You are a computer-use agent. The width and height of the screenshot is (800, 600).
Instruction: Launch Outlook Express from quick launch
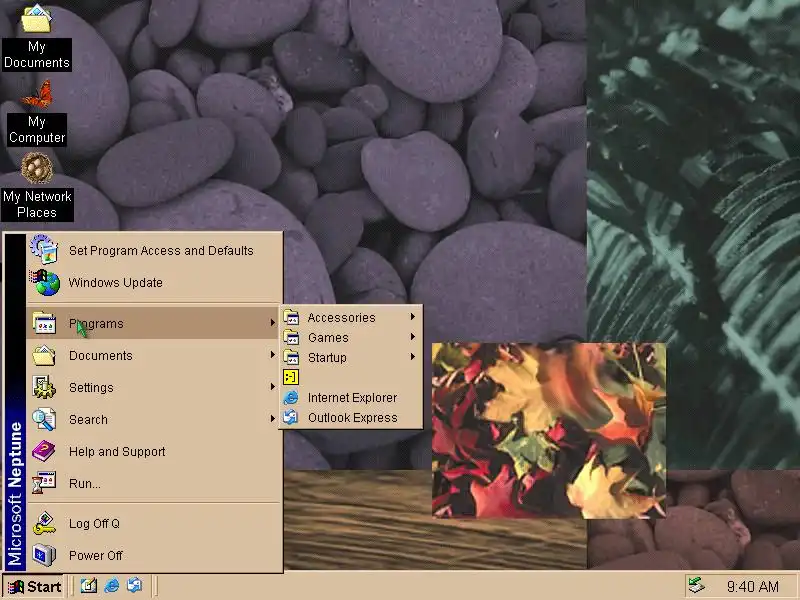point(135,586)
